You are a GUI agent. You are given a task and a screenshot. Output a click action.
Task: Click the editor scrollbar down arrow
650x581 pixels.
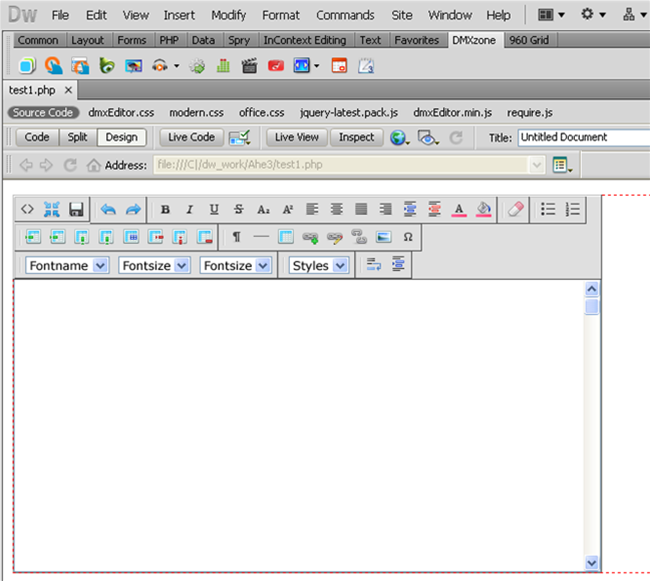coord(592,563)
